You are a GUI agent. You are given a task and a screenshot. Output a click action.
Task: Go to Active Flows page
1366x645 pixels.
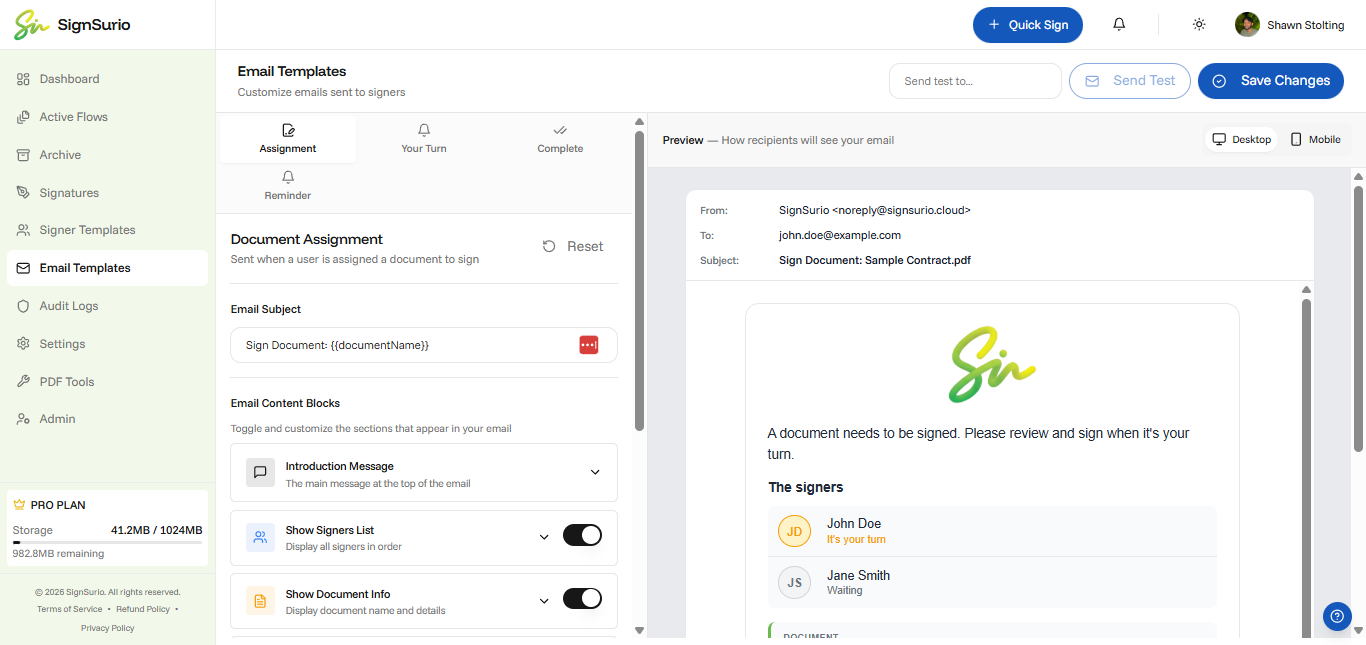(108, 117)
